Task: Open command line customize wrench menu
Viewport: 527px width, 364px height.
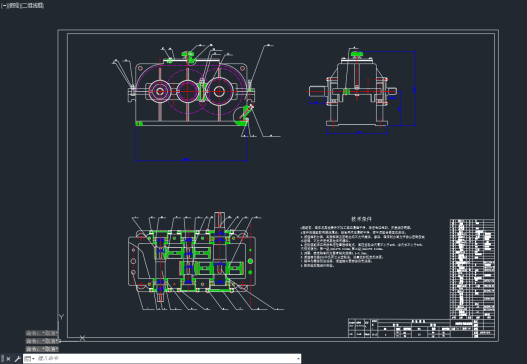Action: click(17, 359)
